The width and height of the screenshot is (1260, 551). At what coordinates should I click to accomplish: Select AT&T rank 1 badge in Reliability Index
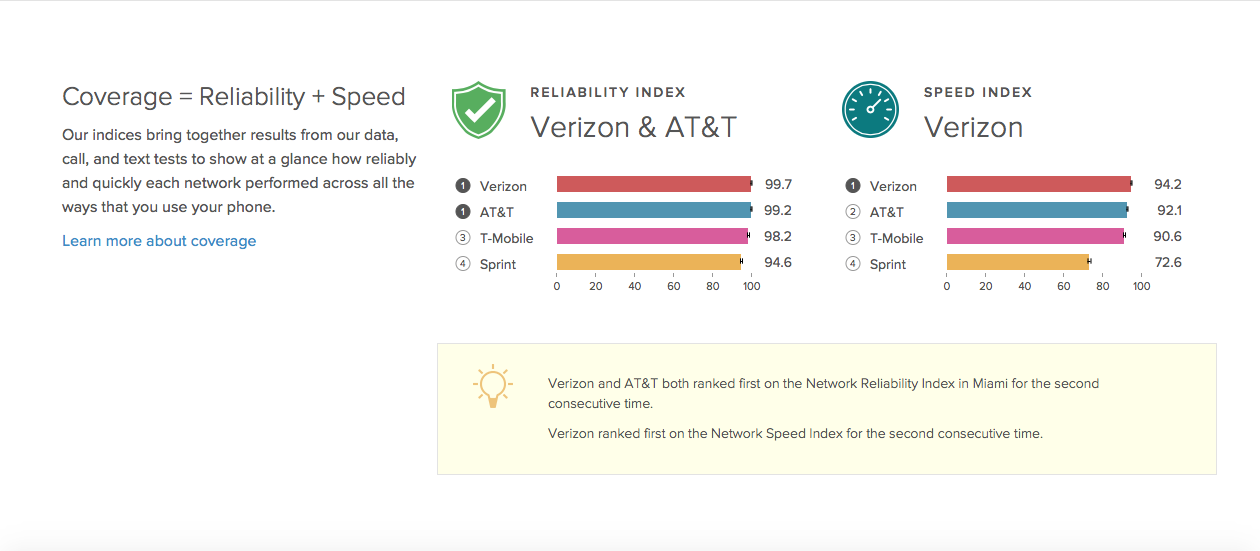462,212
